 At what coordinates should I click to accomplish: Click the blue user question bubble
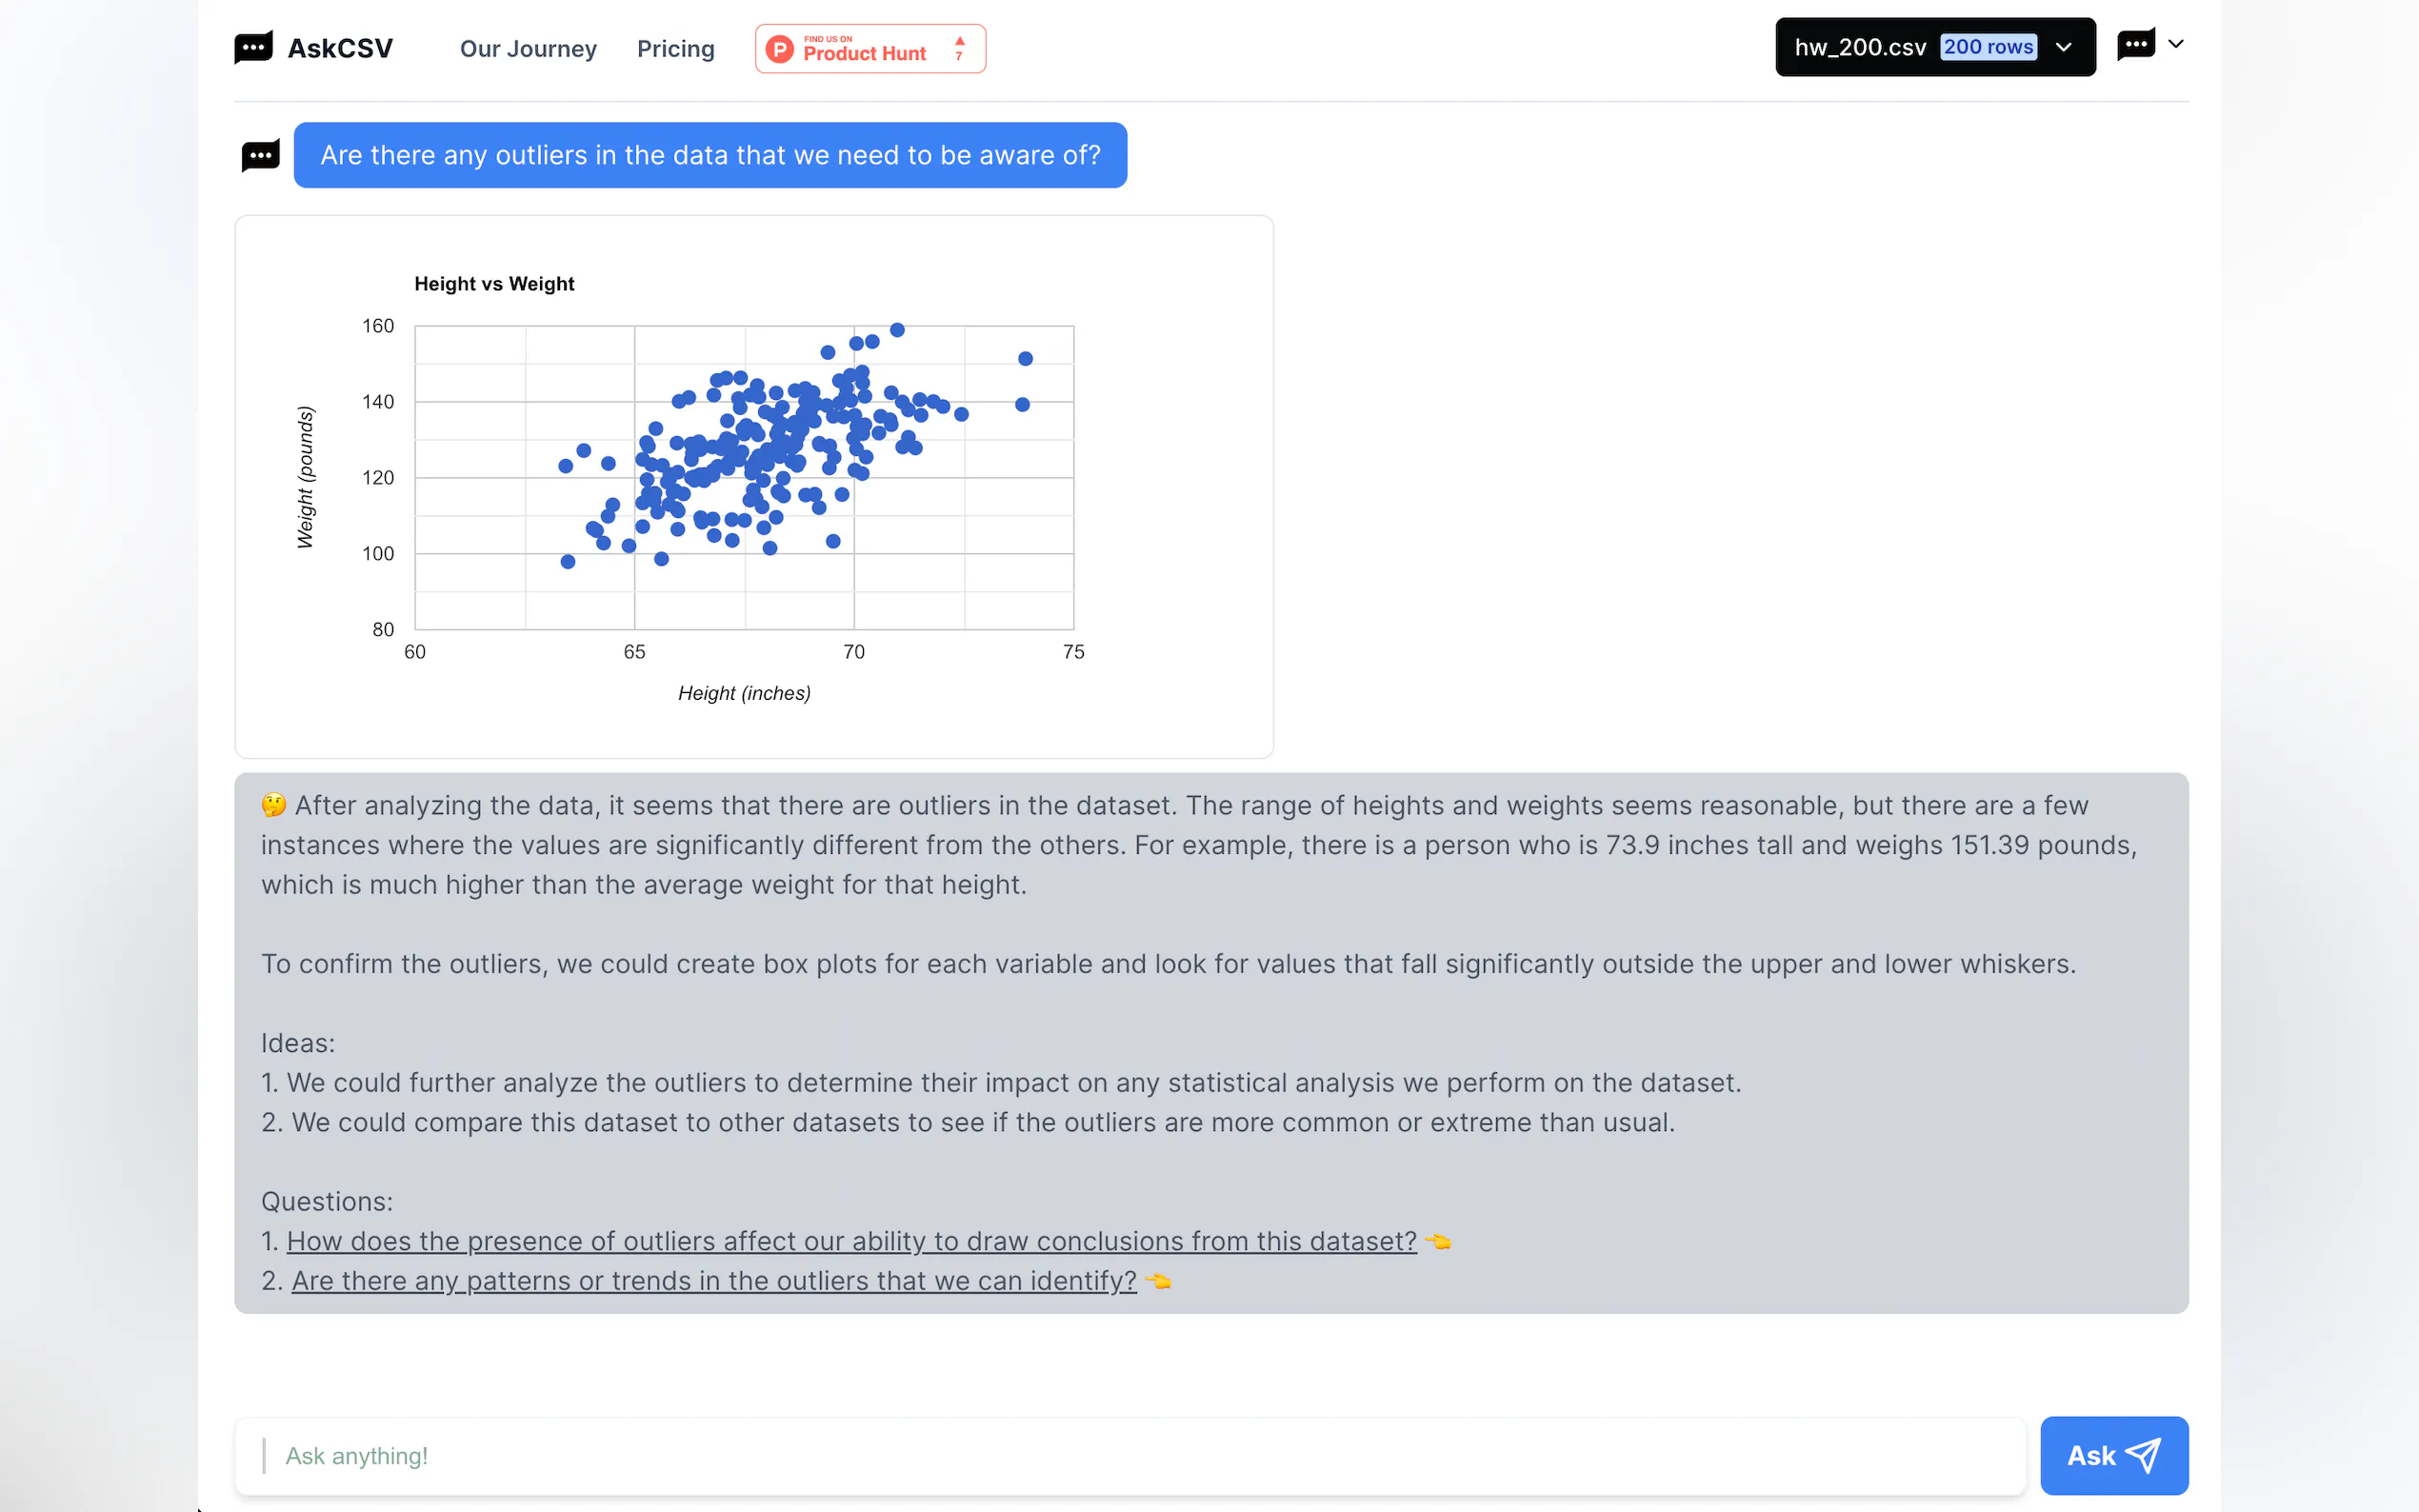pyautogui.click(x=710, y=155)
